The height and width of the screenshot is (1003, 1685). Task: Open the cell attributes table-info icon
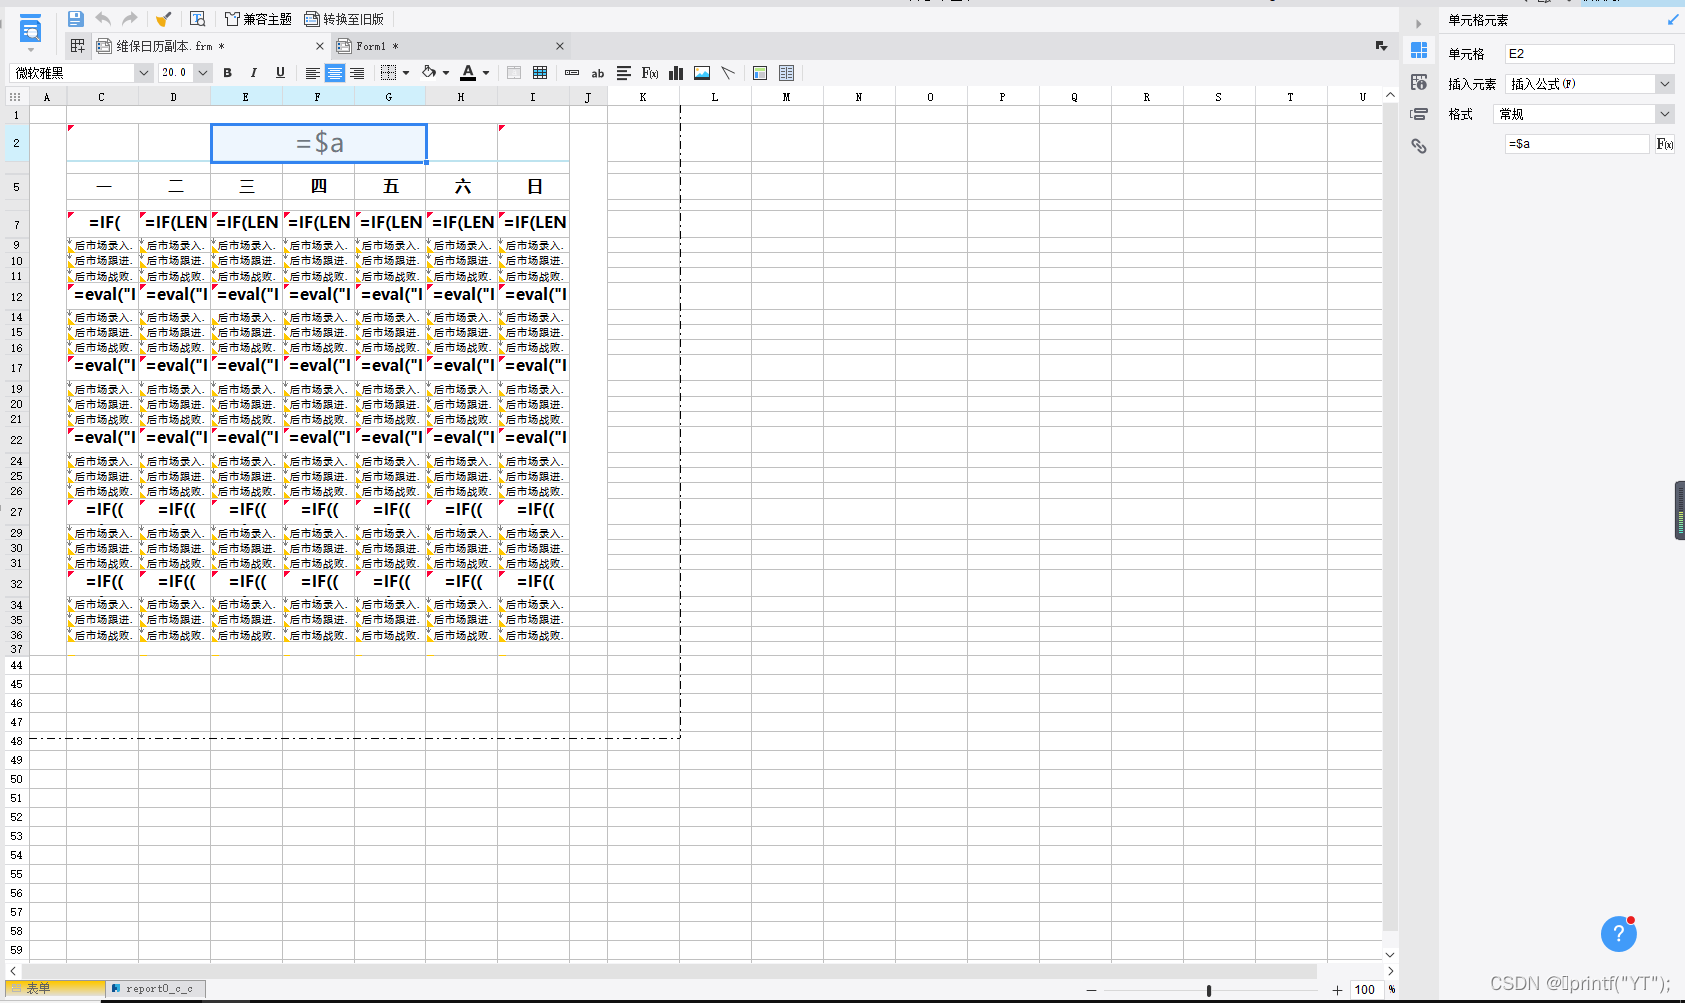tap(1419, 82)
